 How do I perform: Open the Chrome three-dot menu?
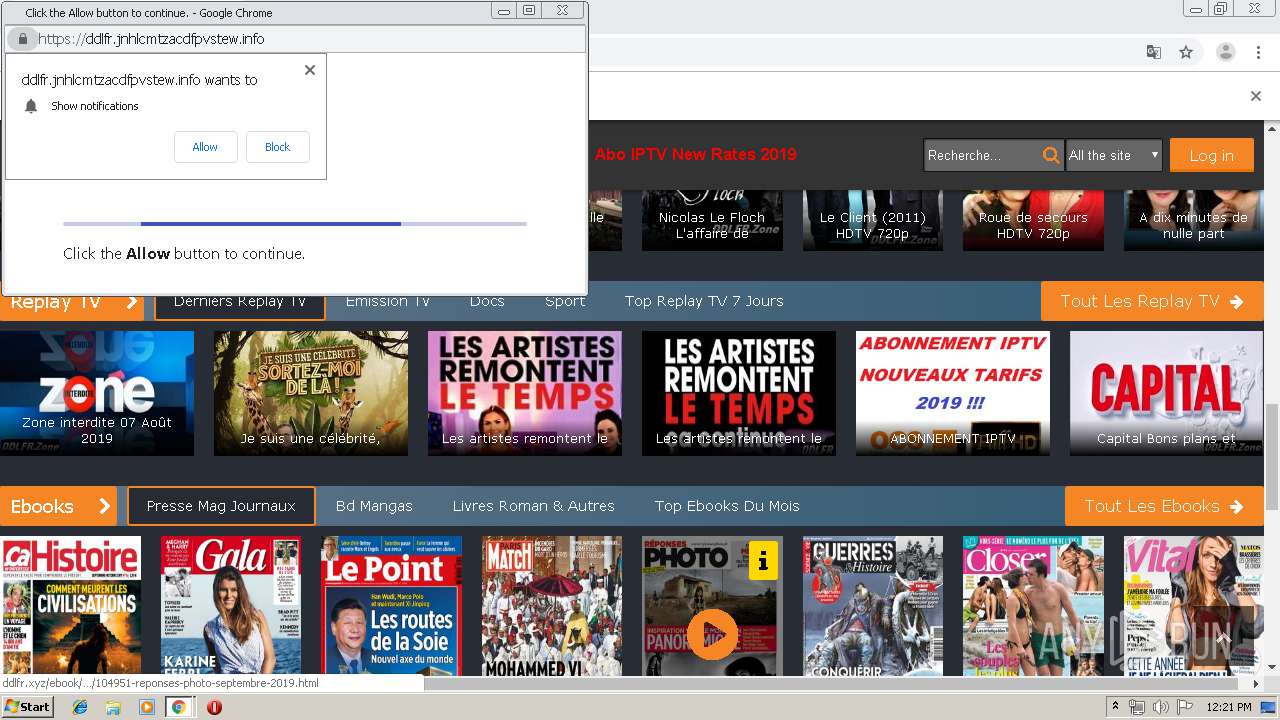1258,52
